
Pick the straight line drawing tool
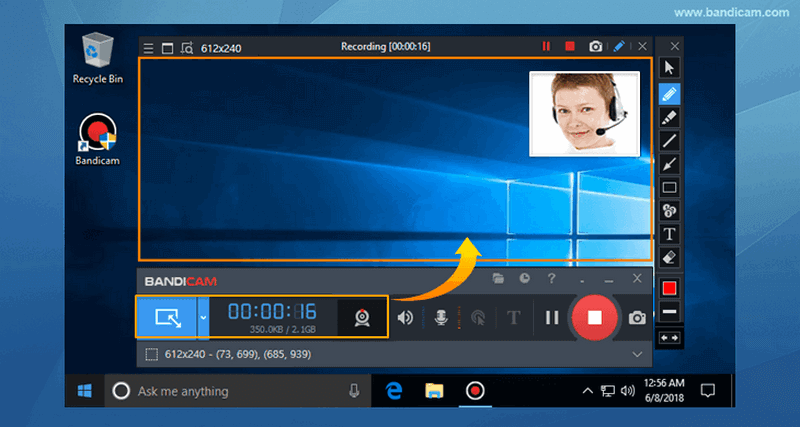point(670,140)
